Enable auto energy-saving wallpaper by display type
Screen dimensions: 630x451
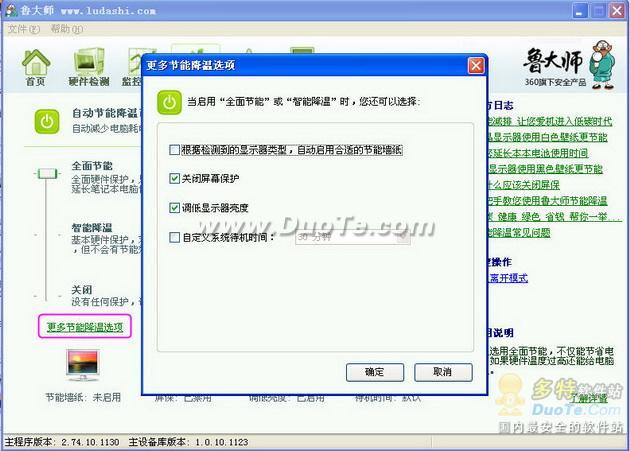click(174, 150)
